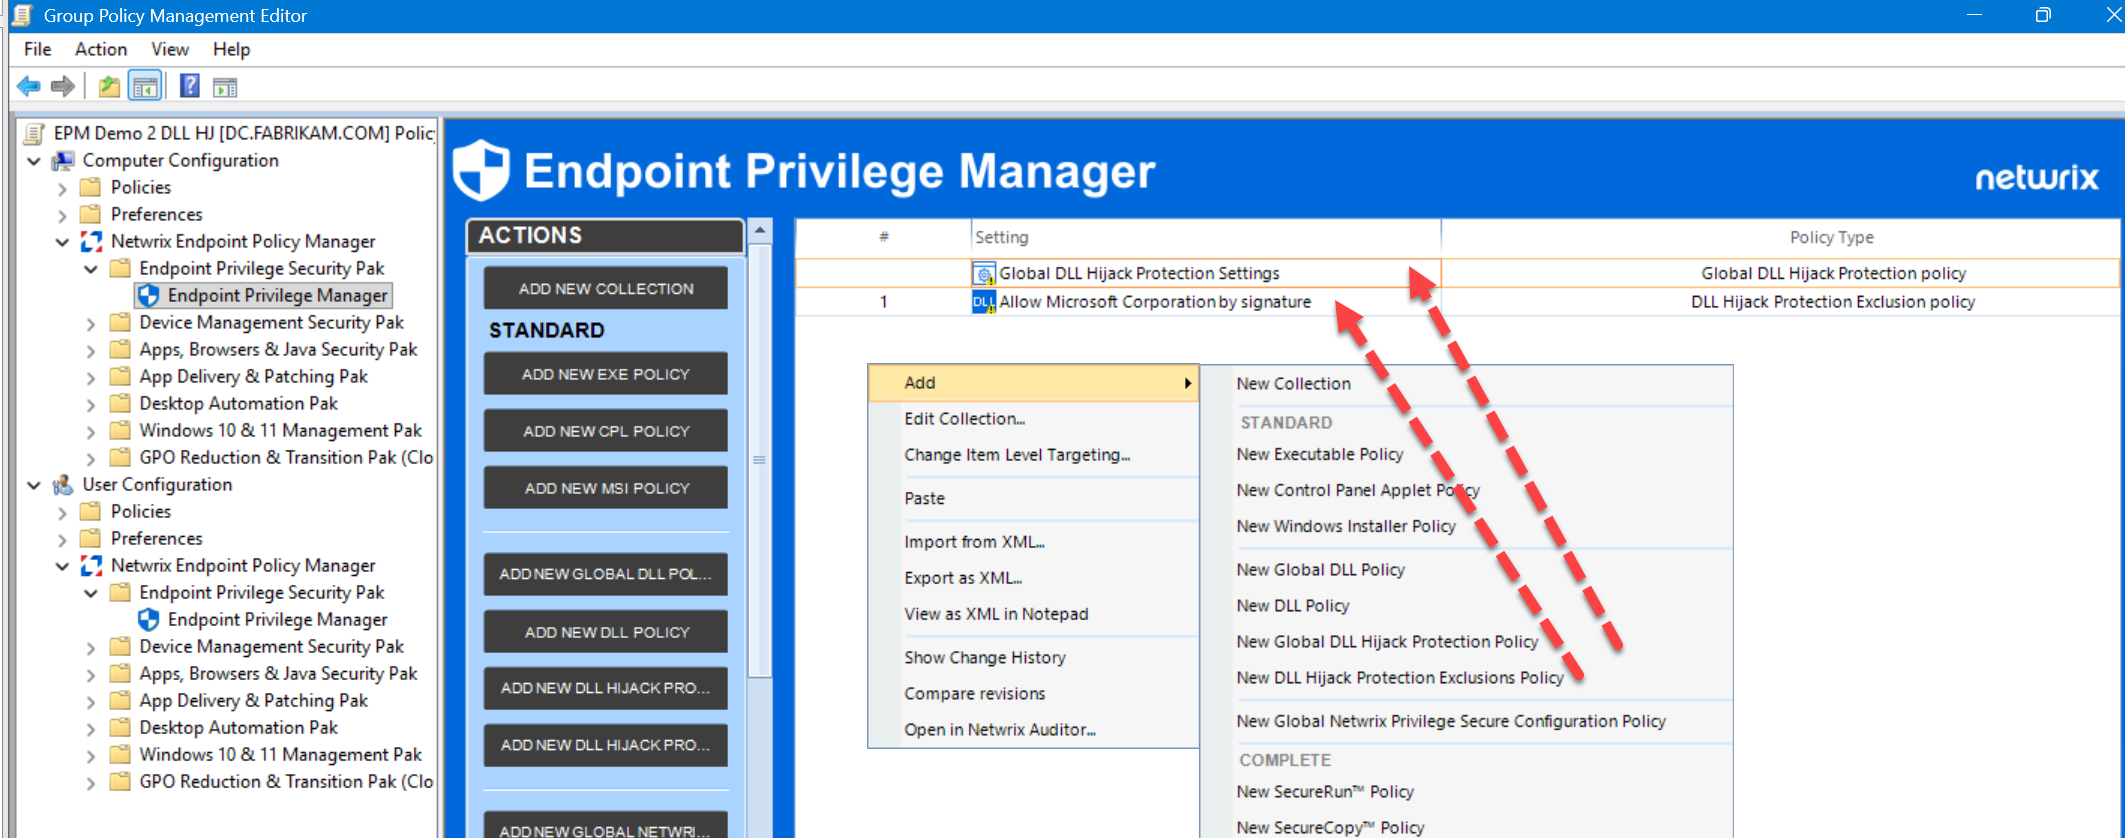Click the Endpoint Privilege Manager header shield logo
Image resolution: width=2125 pixels, height=838 pixels.
pos(482,170)
